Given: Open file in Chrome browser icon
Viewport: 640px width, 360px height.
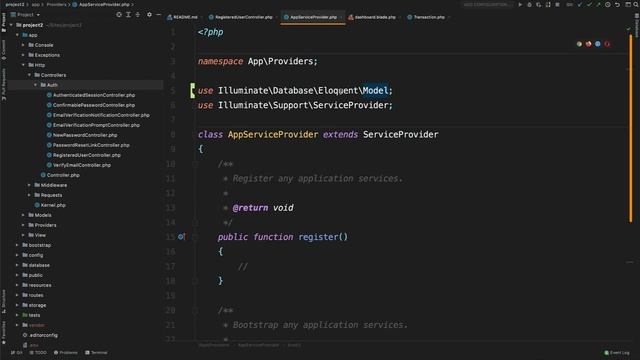Looking at the screenshot, I should point(579,44).
